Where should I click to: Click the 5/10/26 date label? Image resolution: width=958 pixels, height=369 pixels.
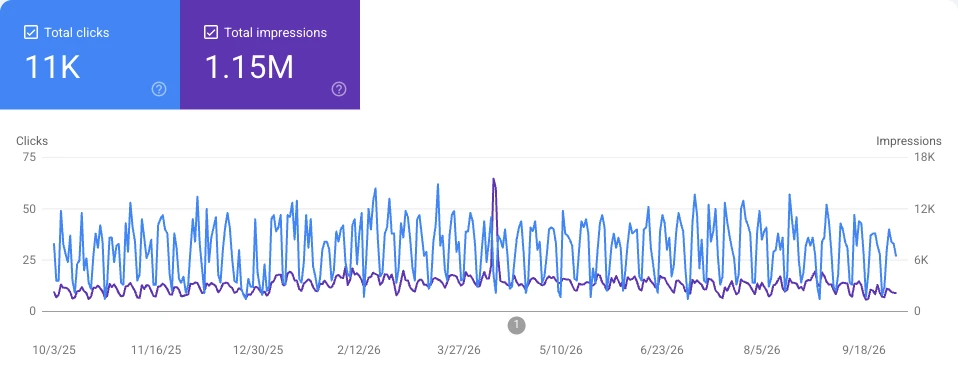point(560,351)
